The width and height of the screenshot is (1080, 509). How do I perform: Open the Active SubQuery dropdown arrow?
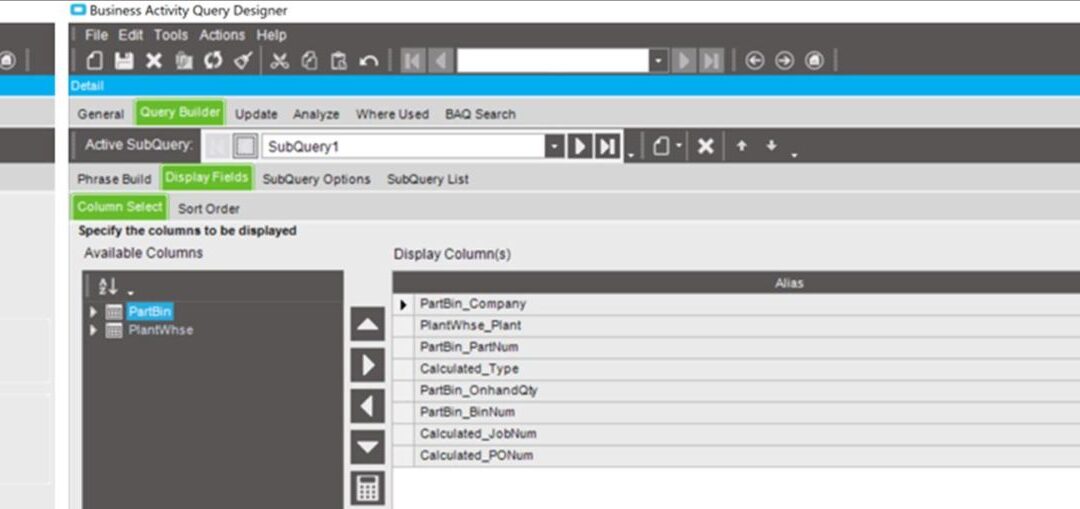coord(554,146)
